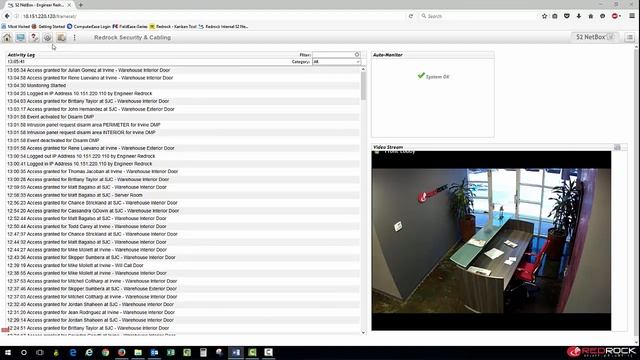Image resolution: width=640 pixels, height=360 pixels.
Task: Select the 13:00:54 Logged out IP Address entry
Action: pos(183,156)
